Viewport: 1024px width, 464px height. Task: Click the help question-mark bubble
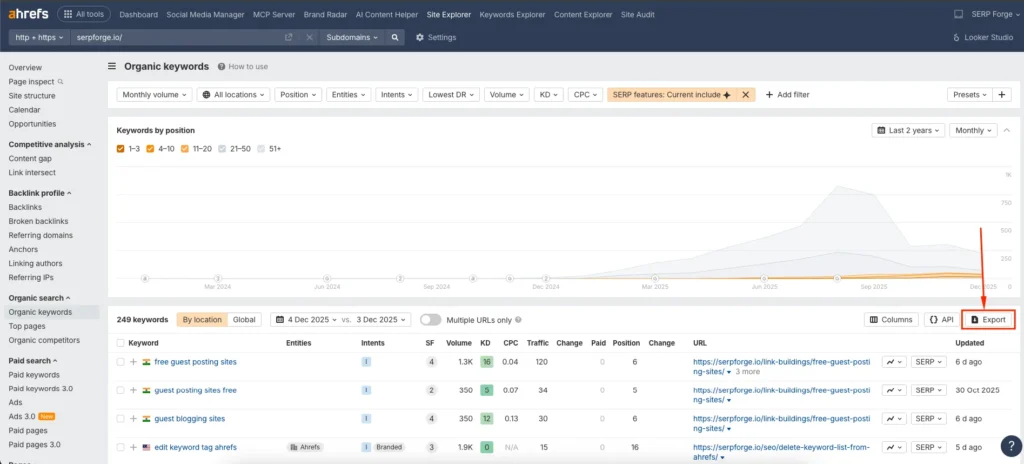coord(222,67)
